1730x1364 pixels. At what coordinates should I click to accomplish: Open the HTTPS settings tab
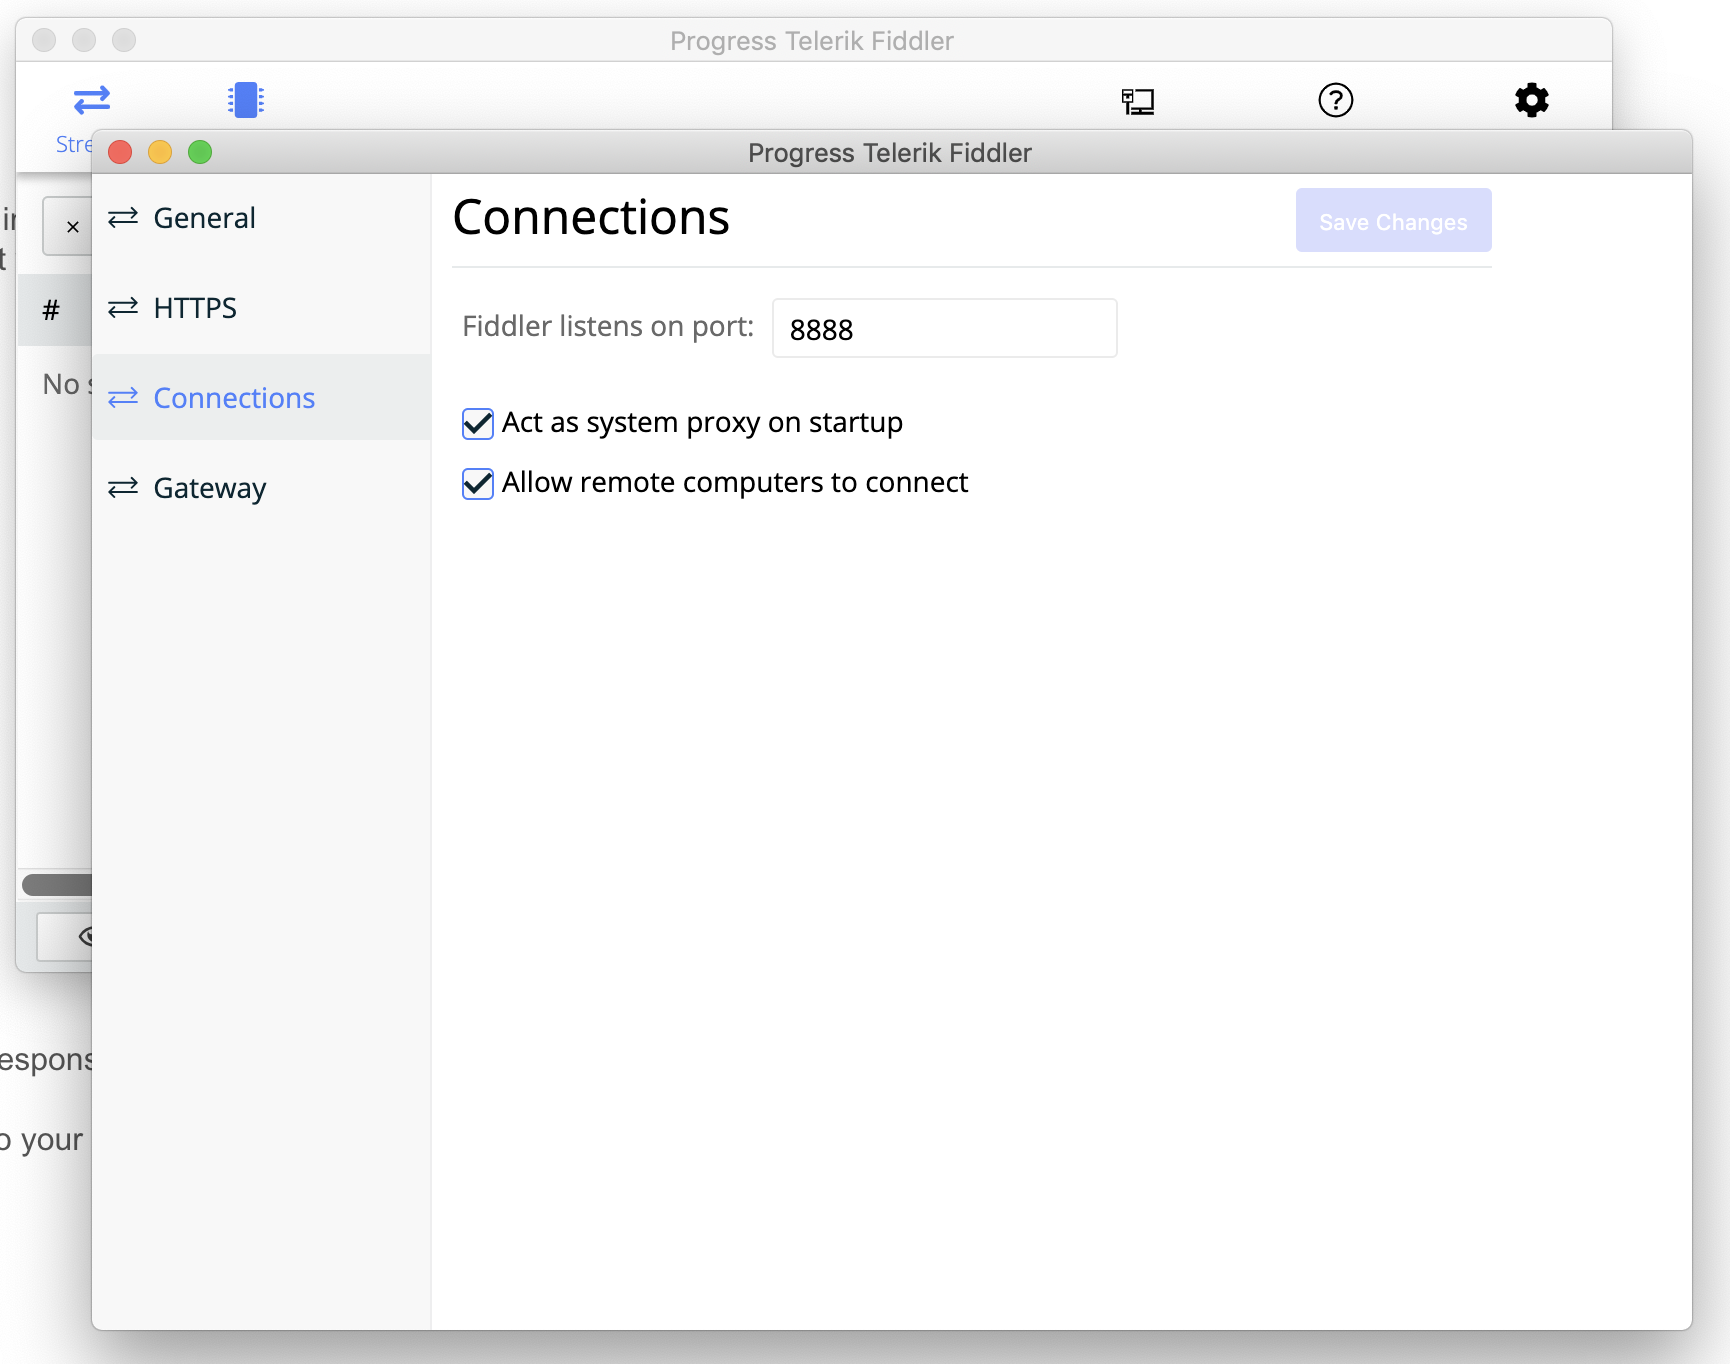point(195,308)
